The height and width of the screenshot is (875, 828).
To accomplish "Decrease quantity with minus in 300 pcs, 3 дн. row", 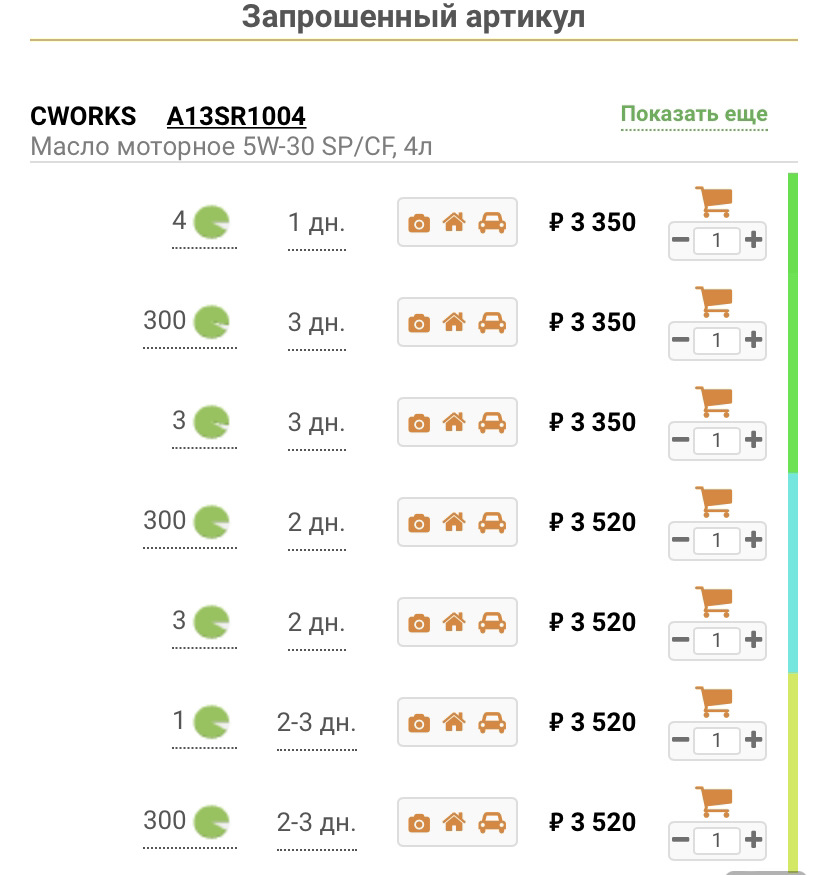I will [681, 340].
